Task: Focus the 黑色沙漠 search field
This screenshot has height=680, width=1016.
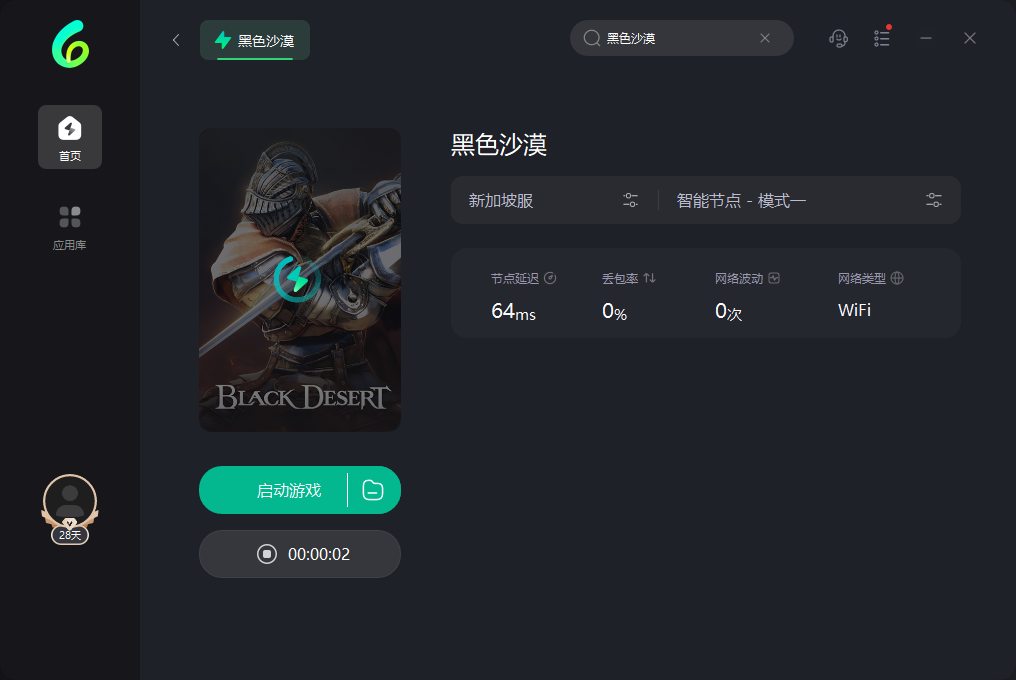Action: (x=681, y=38)
